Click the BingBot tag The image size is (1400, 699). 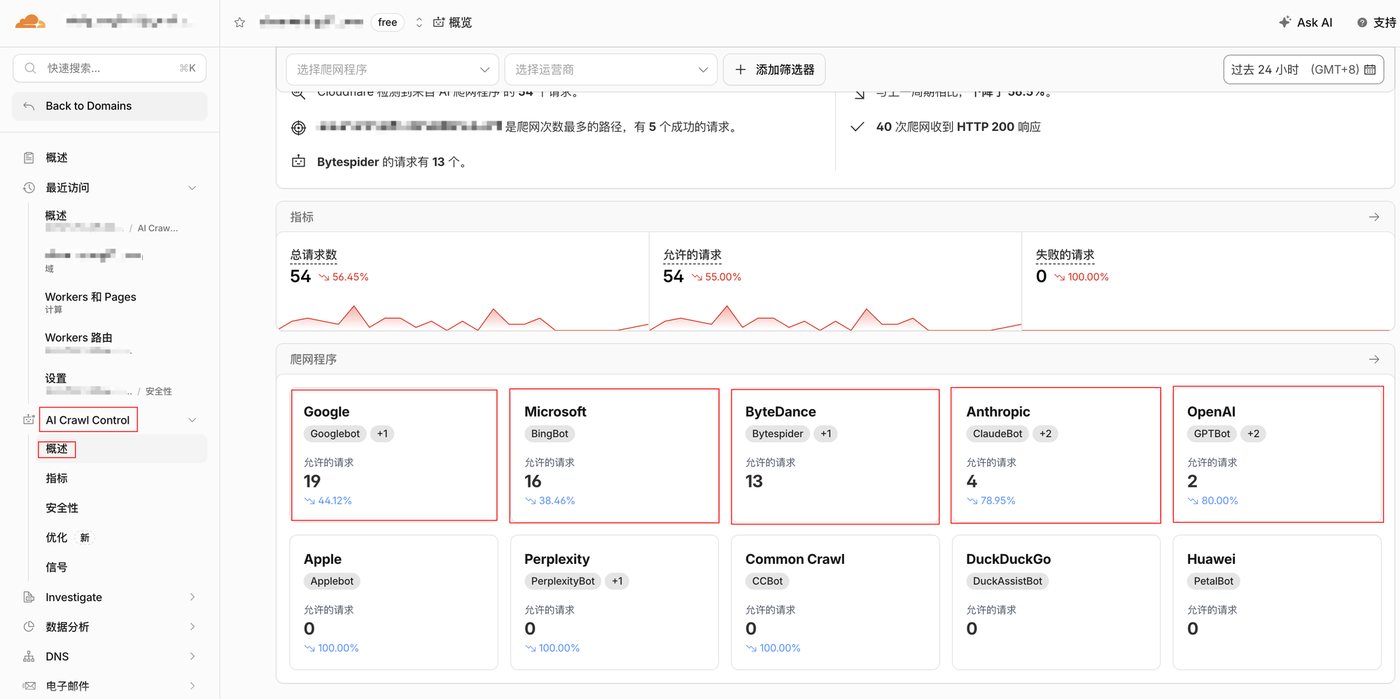[549, 434]
